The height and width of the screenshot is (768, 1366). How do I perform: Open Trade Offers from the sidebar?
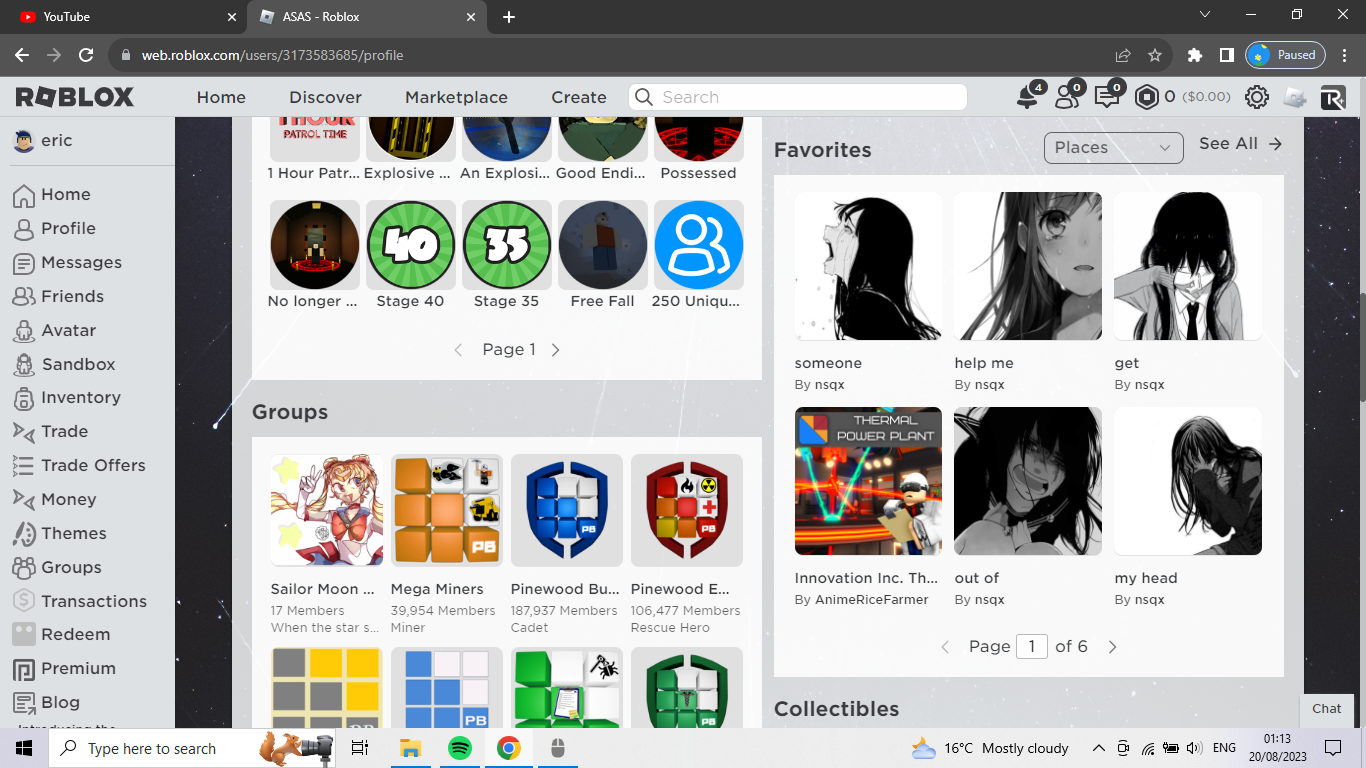[93, 465]
